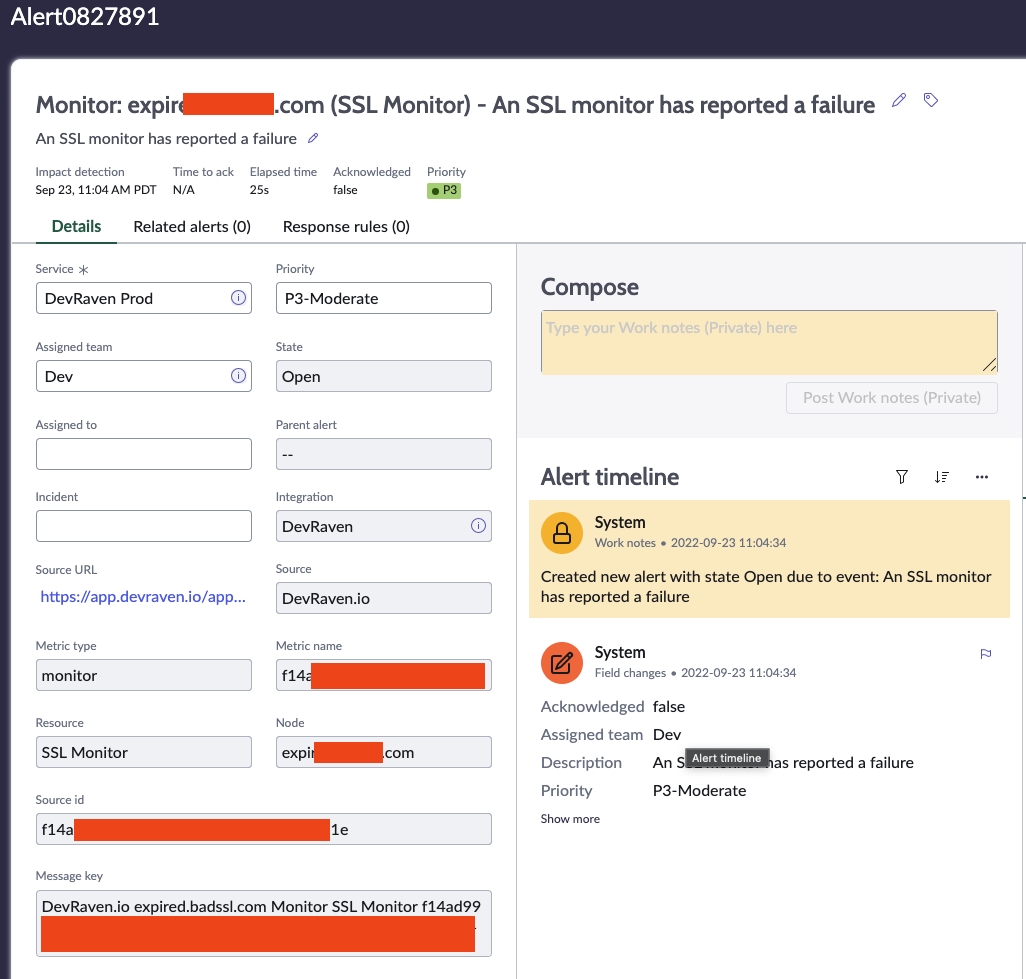Open the timeline more options ellipsis menu

tap(982, 477)
